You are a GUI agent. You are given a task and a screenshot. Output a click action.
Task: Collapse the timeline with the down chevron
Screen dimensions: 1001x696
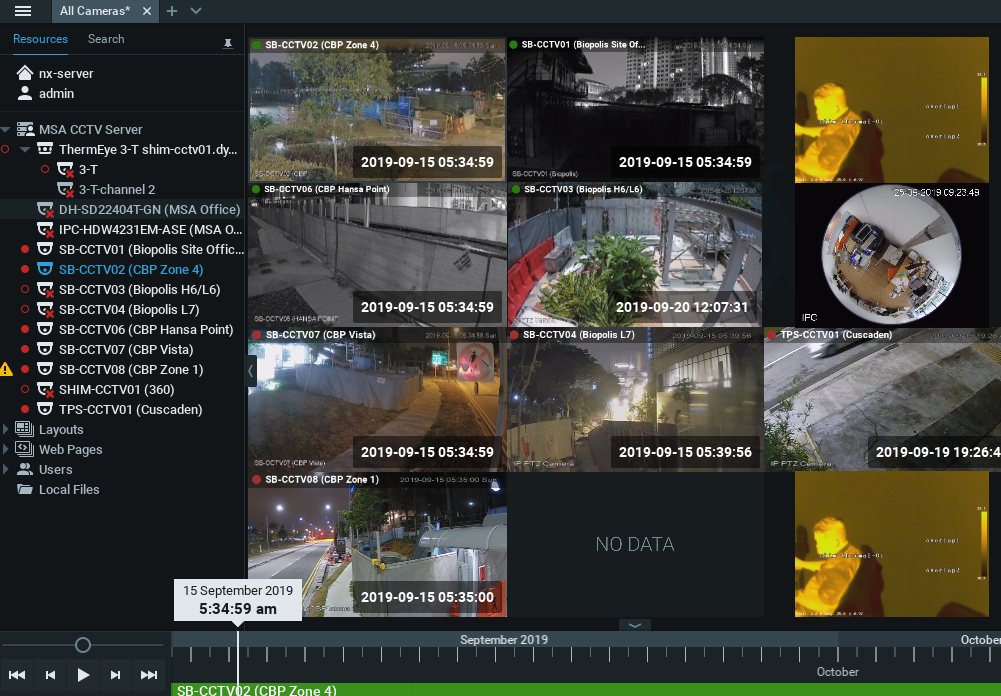tap(635, 625)
